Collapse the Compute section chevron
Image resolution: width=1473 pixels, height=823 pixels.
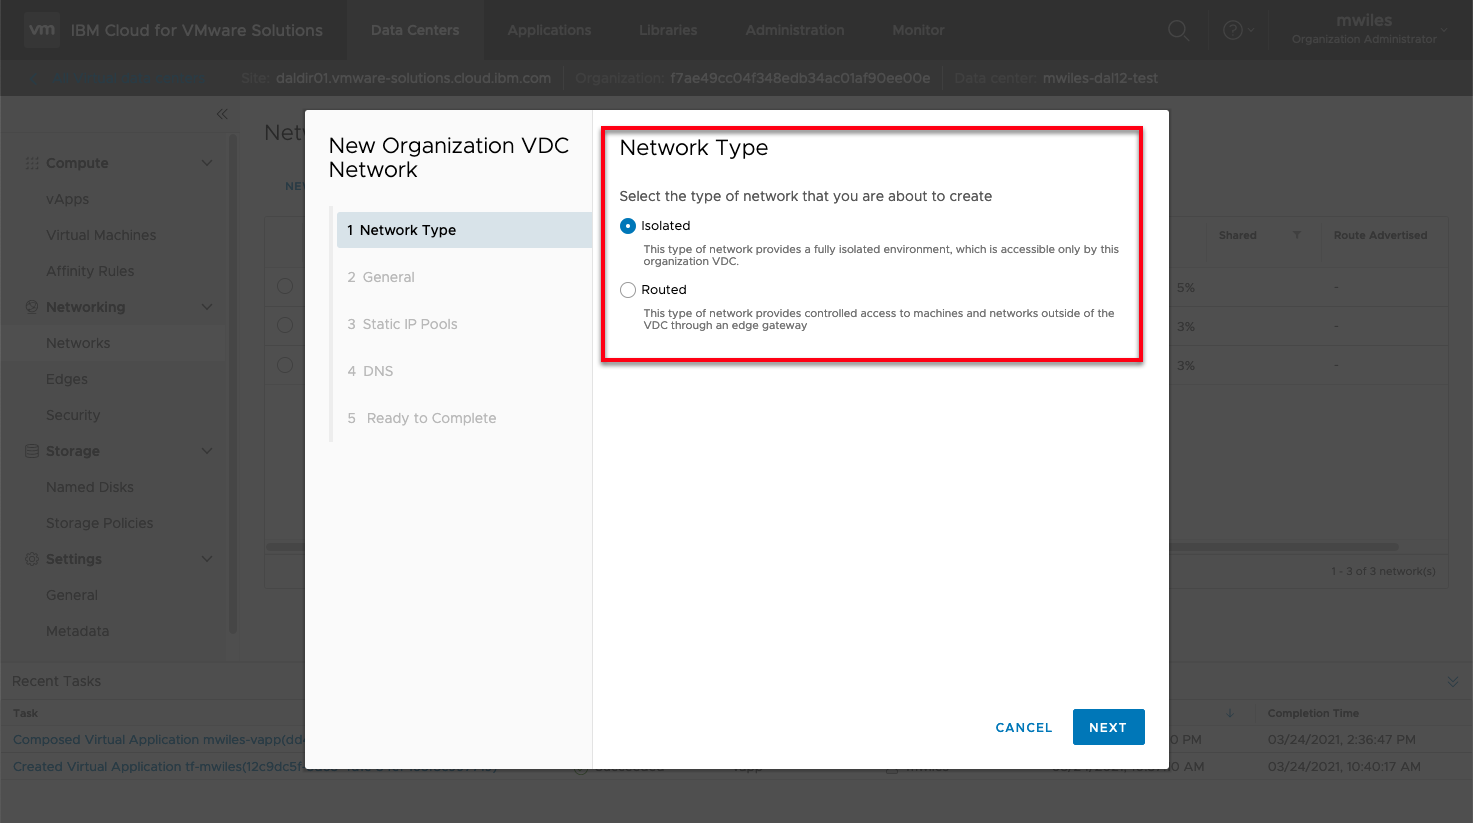pos(207,163)
